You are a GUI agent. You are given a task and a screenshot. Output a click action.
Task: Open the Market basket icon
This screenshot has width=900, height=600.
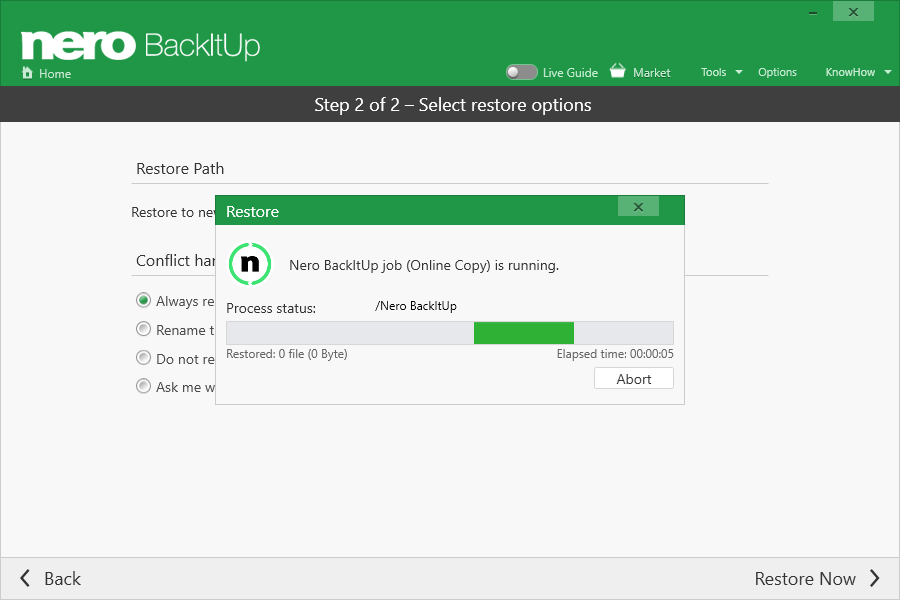(x=618, y=71)
